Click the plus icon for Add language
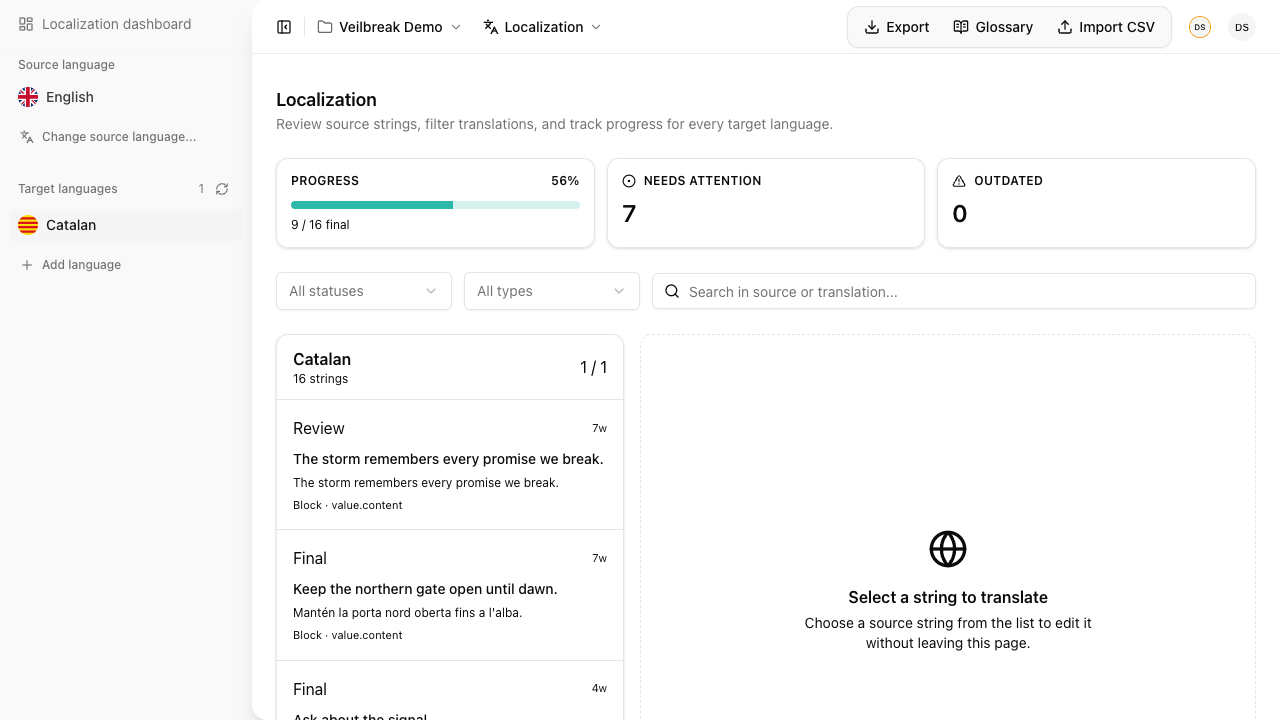 tap(27, 265)
